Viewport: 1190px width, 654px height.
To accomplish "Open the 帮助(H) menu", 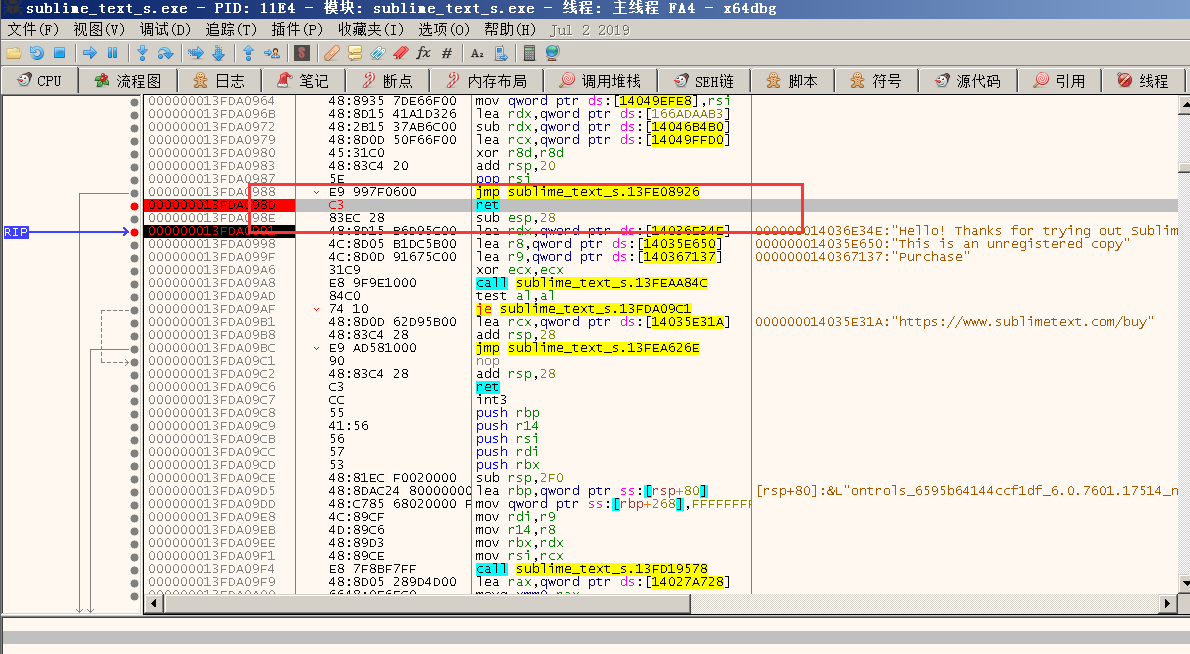I will (x=510, y=30).
